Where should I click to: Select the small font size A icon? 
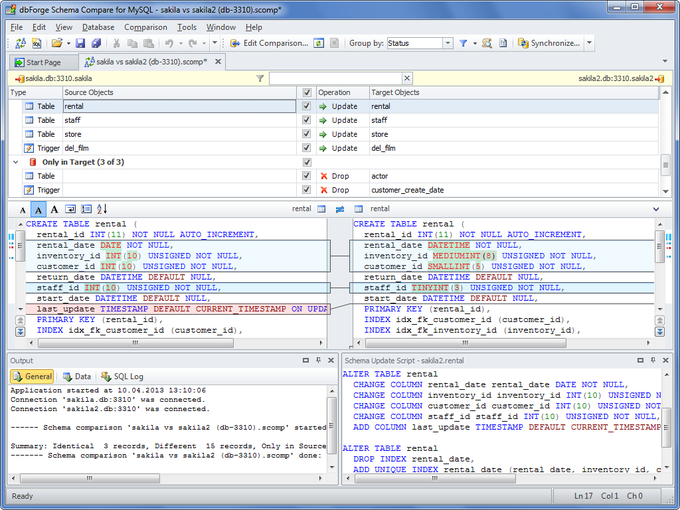23,210
